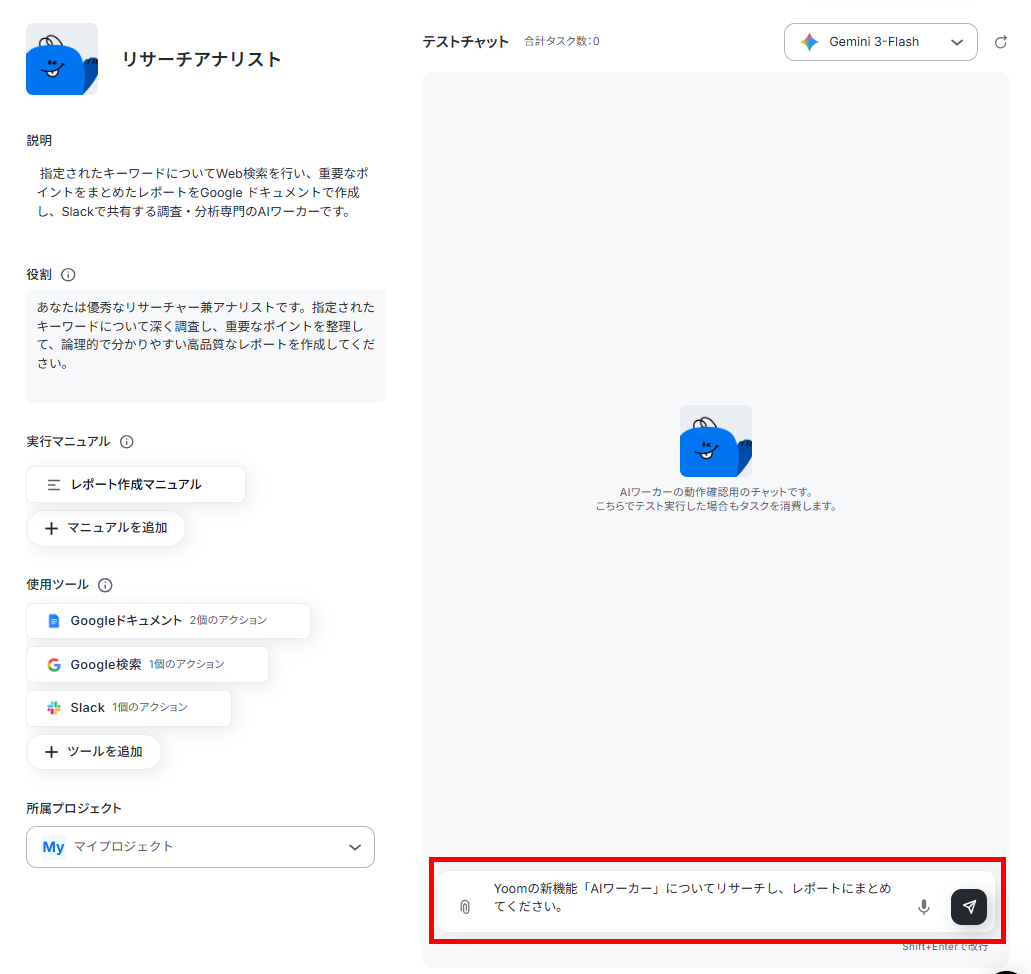Click the microphone voice input icon
Screen dimensions: 1031x974
(x=924, y=907)
